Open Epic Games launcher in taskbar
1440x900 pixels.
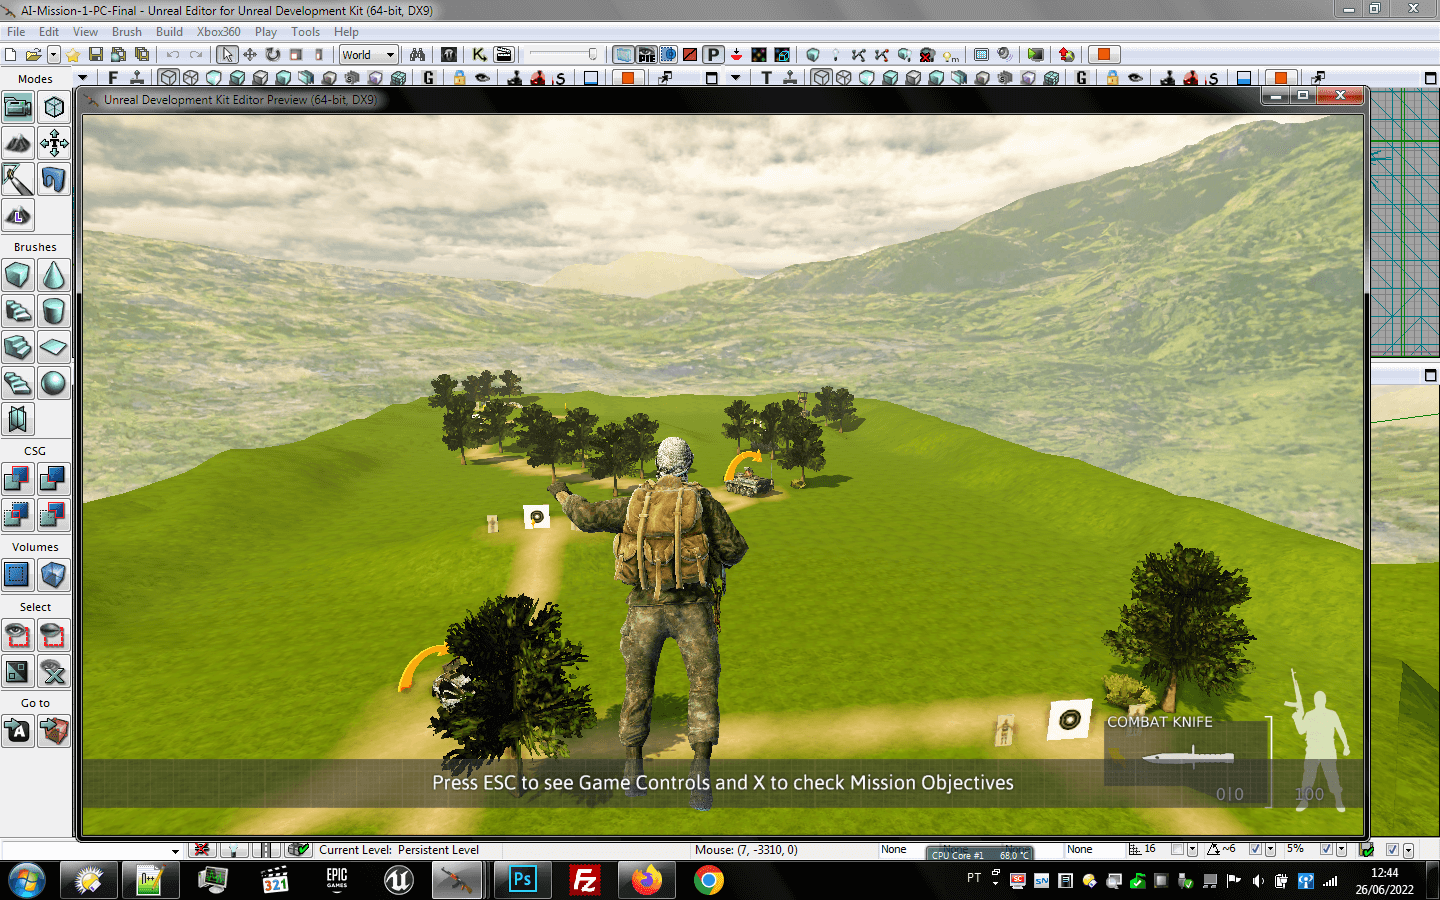click(x=337, y=881)
